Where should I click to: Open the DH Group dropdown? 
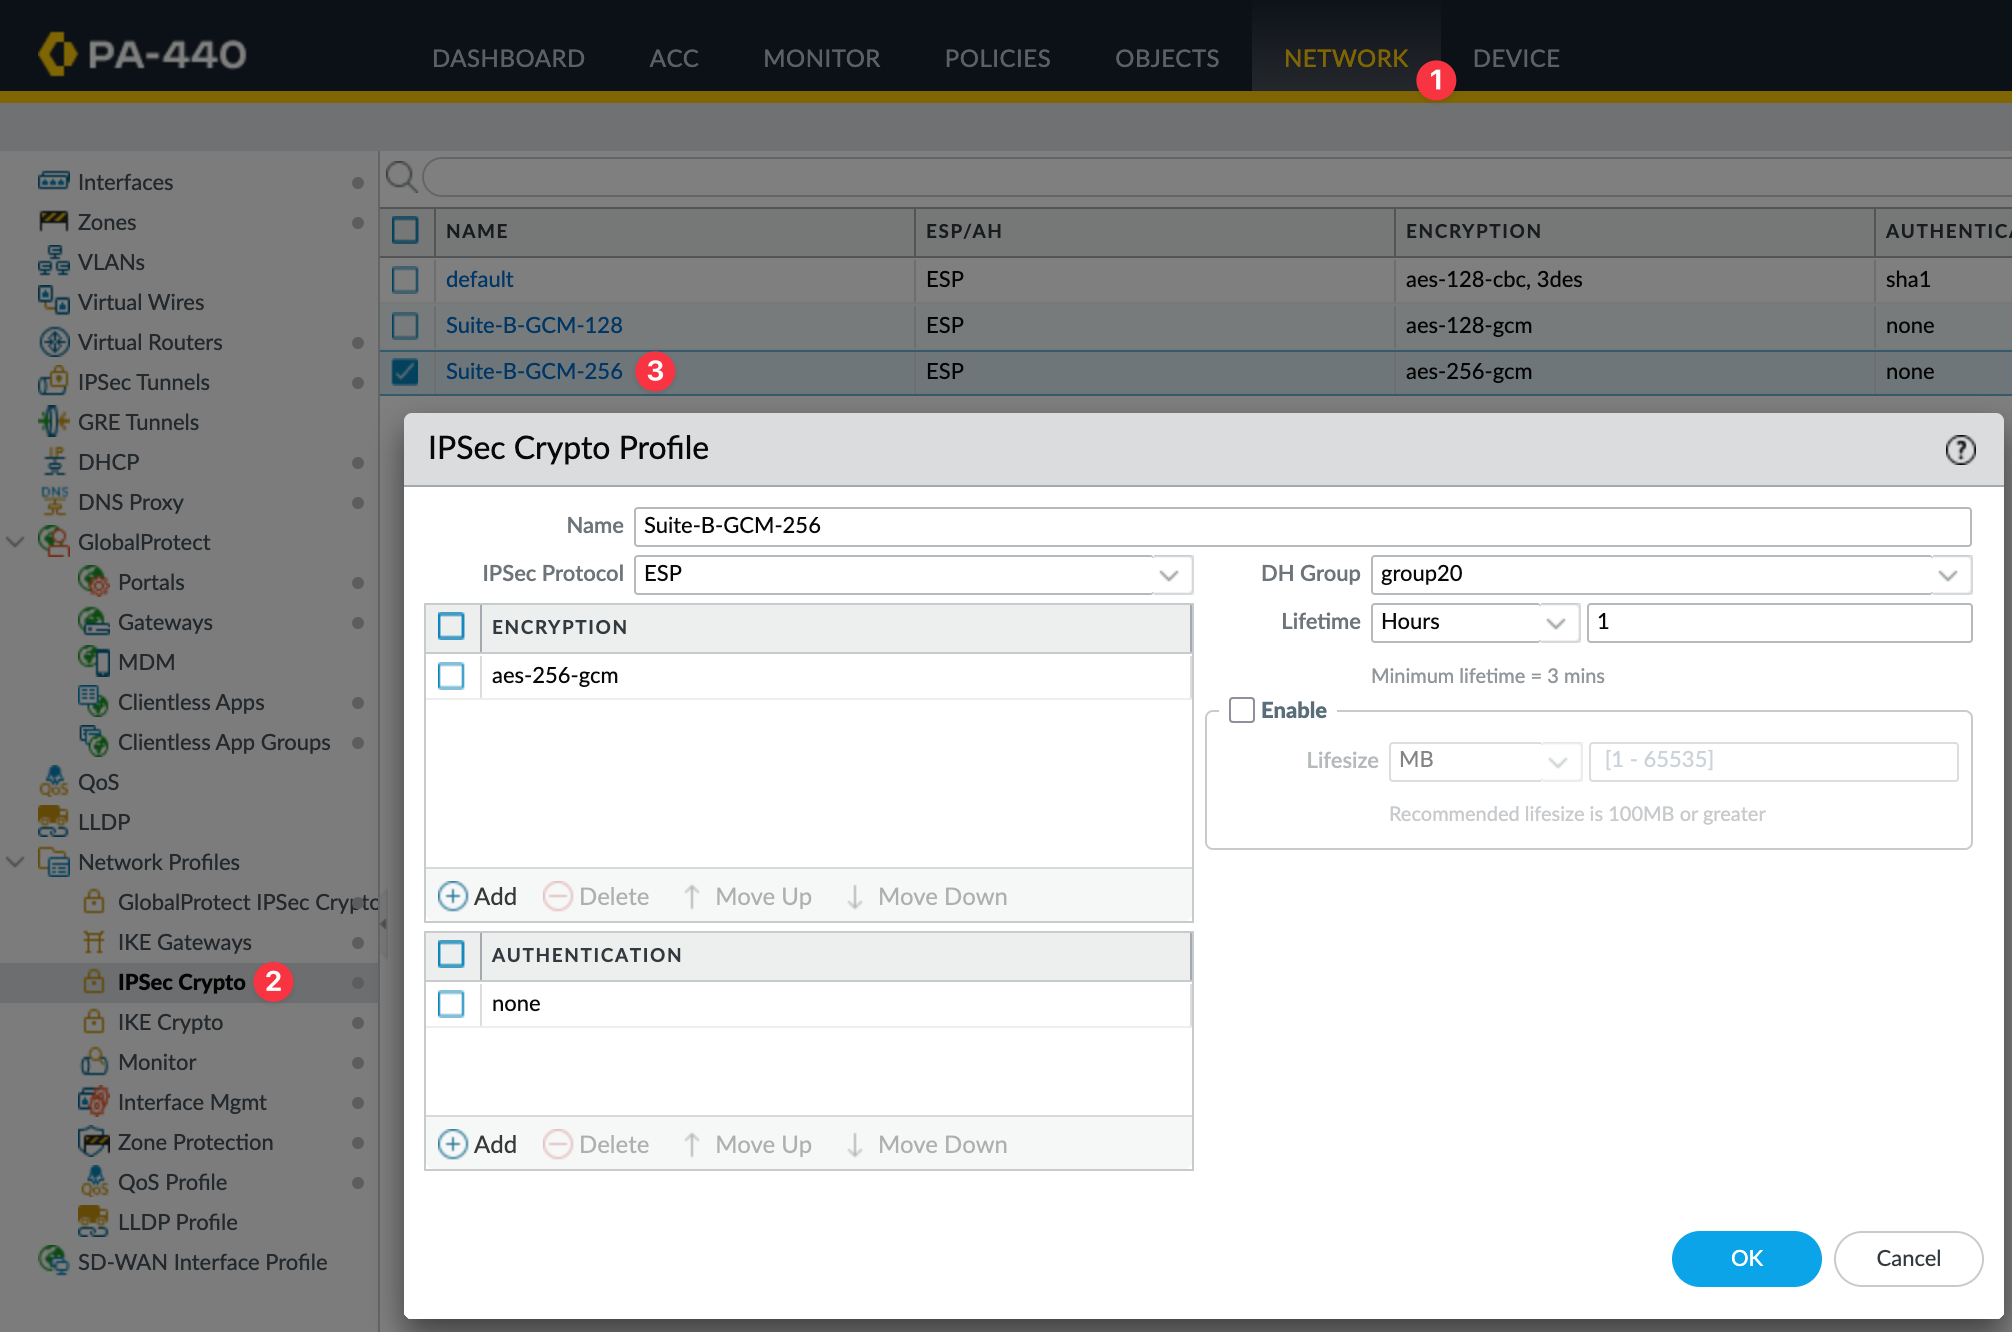(1947, 574)
